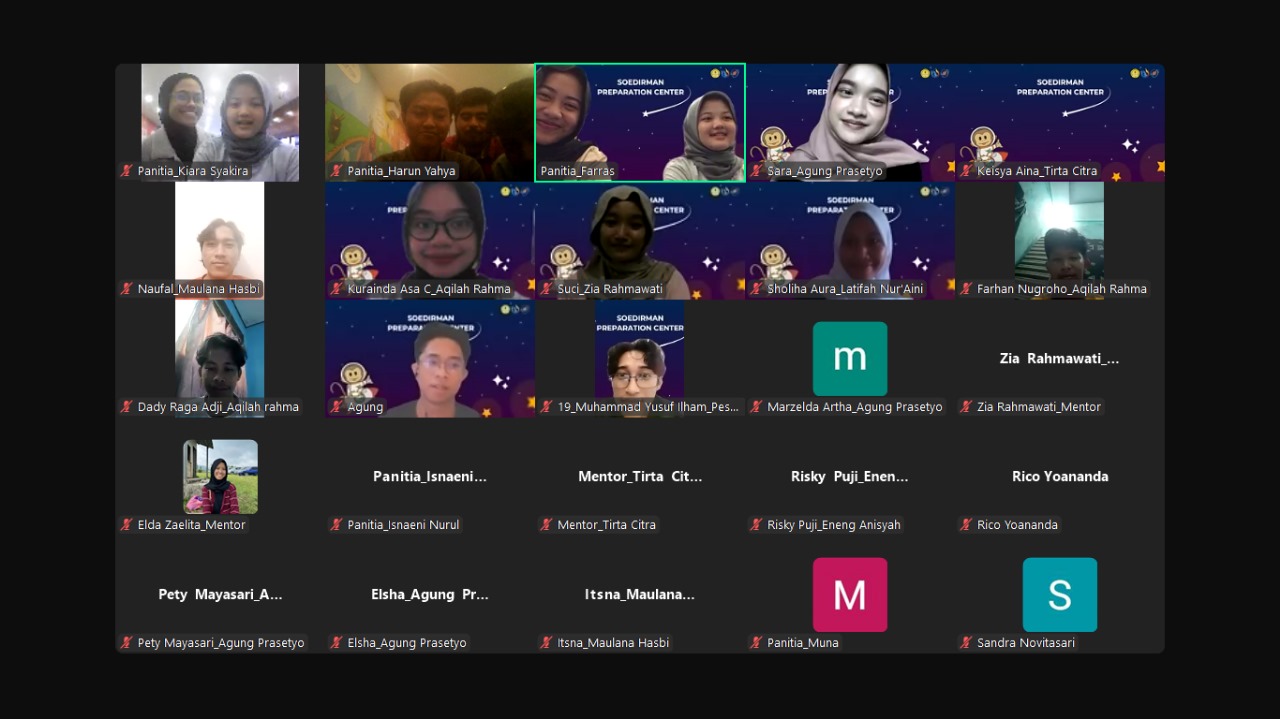This screenshot has height=719, width=1280.
Task: Select the Pety Mayasari_Agung Prasetyo participant tile
Action: coord(220,595)
